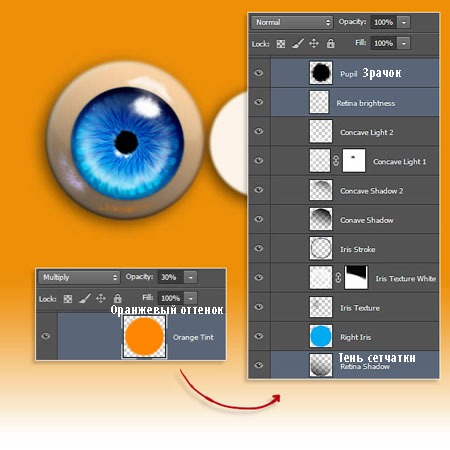This screenshot has height=450, width=450.
Task: Hide the Iris Texture layer
Action: [259, 307]
